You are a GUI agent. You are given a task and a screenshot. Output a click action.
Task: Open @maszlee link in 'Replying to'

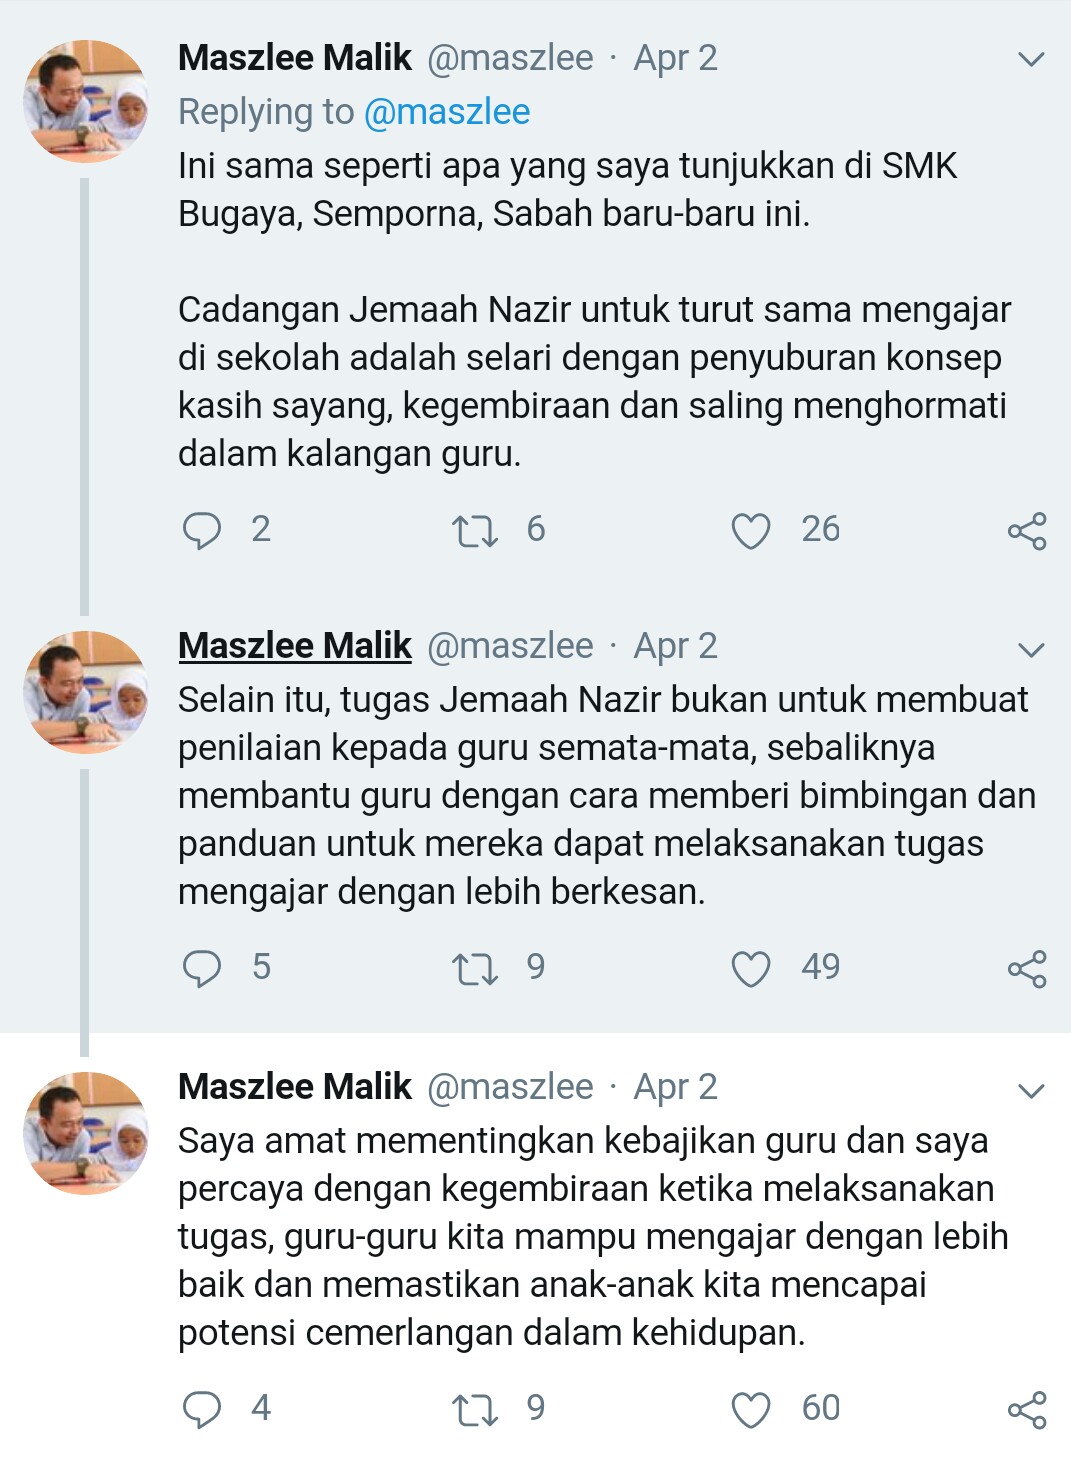point(446,112)
